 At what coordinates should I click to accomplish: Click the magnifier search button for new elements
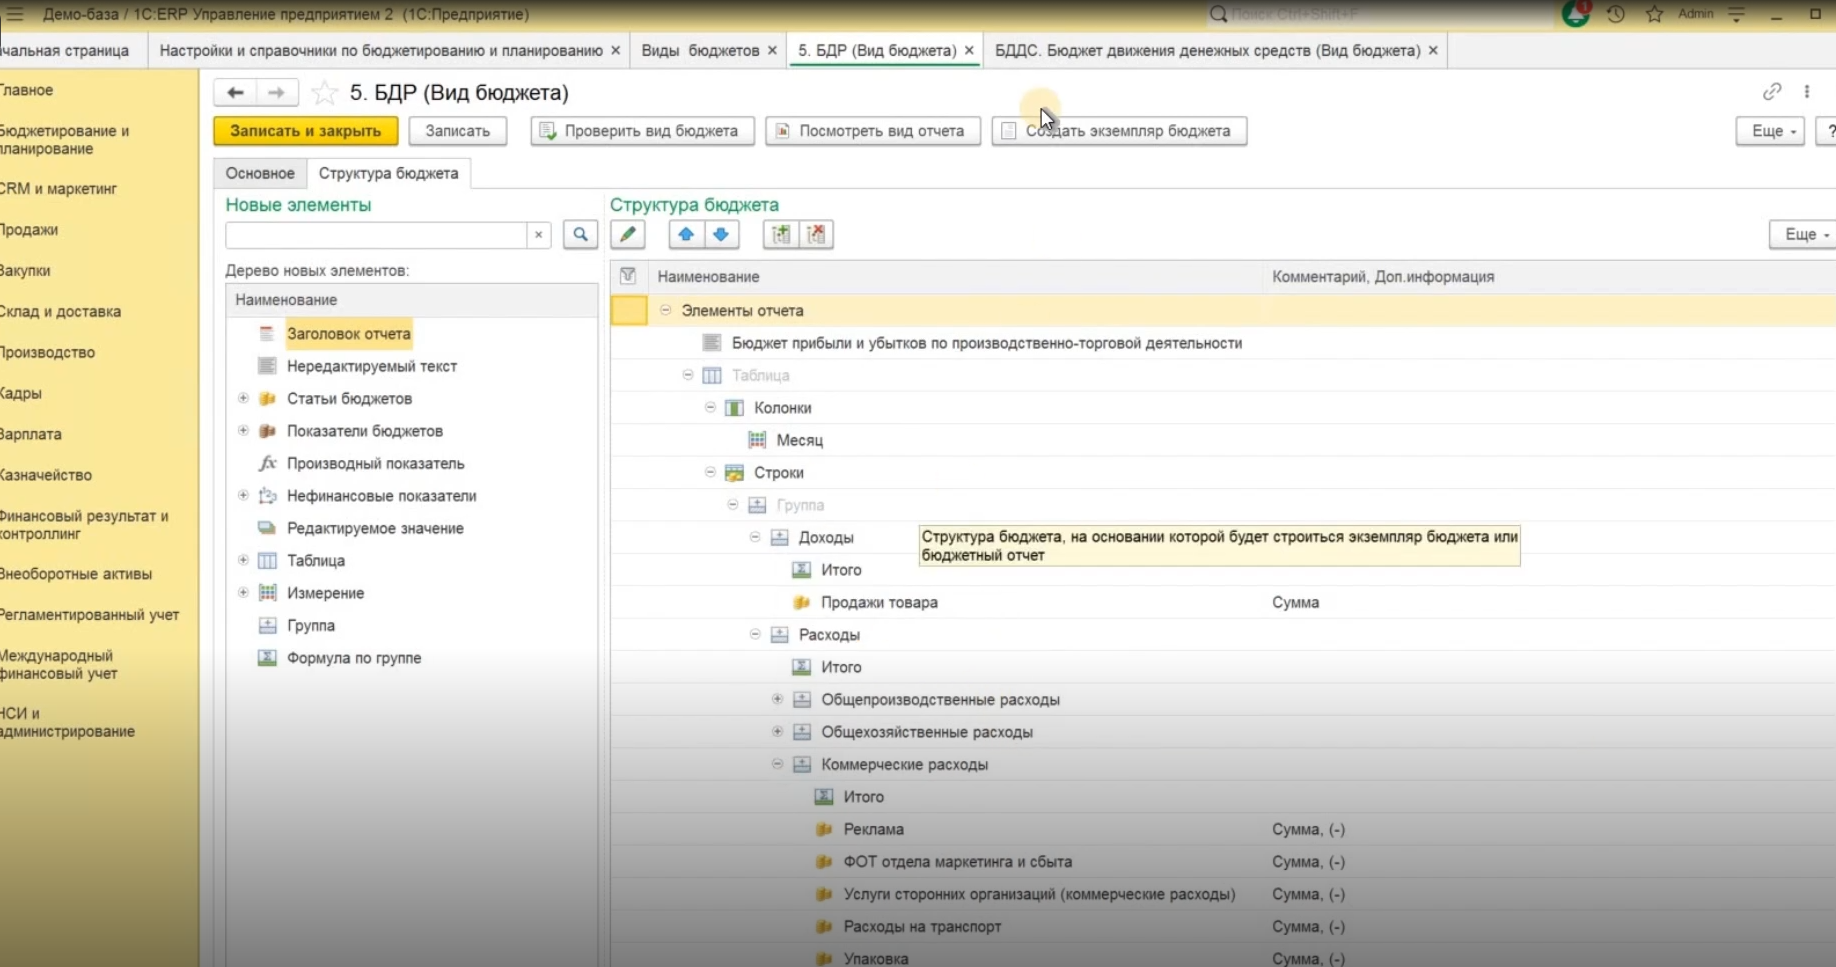(x=580, y=234)
